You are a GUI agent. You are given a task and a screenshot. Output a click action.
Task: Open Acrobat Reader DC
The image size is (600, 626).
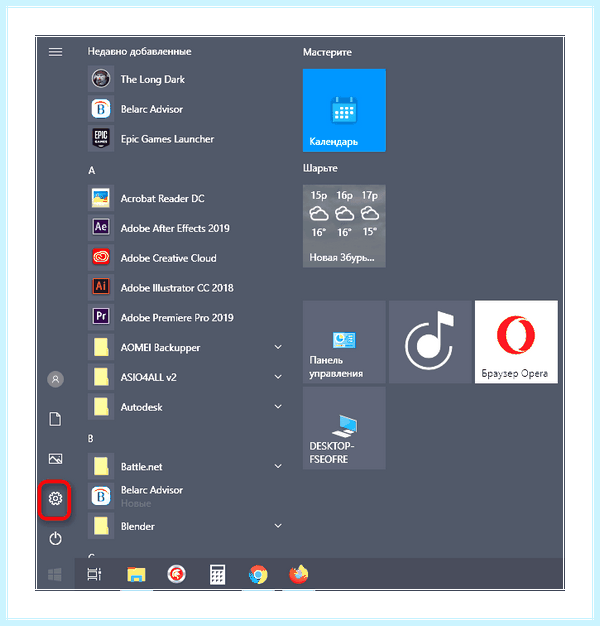(x=186, y=198)
